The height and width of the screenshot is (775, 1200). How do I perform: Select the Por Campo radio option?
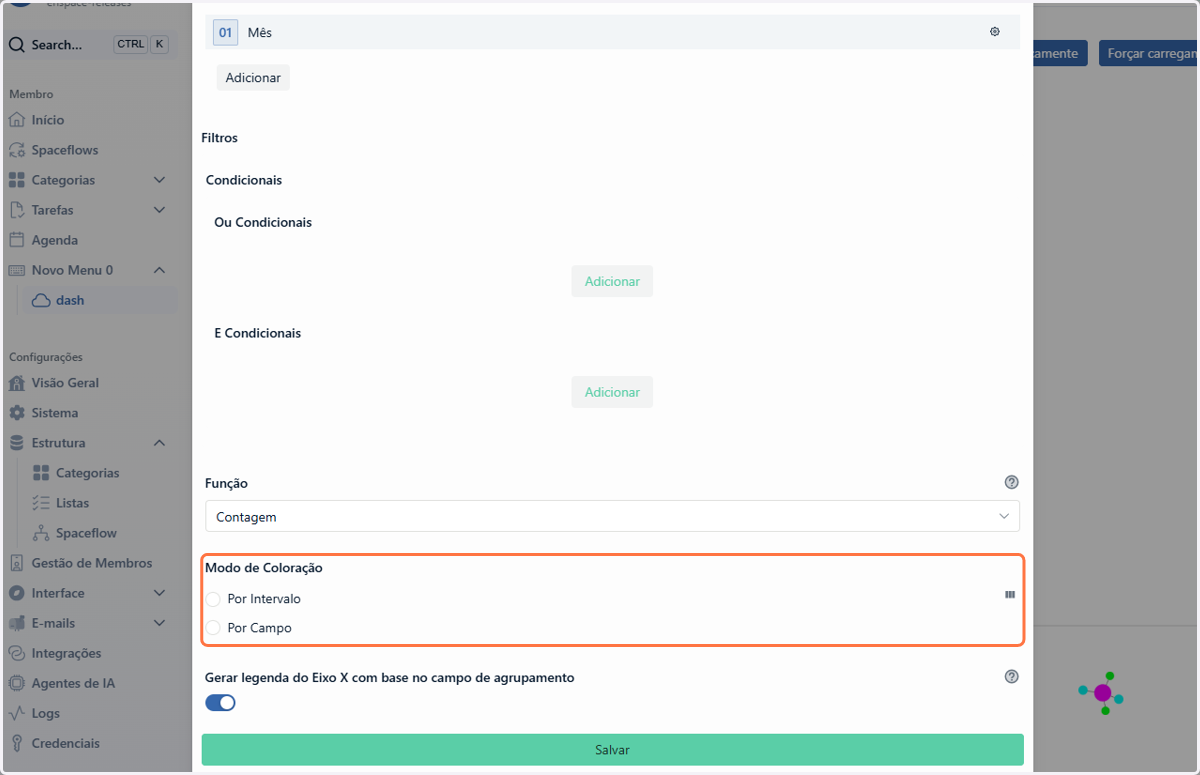pyautogui.click(x=213, y=628)
